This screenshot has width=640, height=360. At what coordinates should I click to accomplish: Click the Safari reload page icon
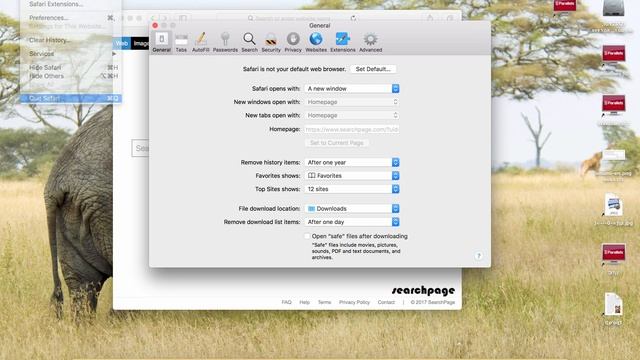[353, 18]
